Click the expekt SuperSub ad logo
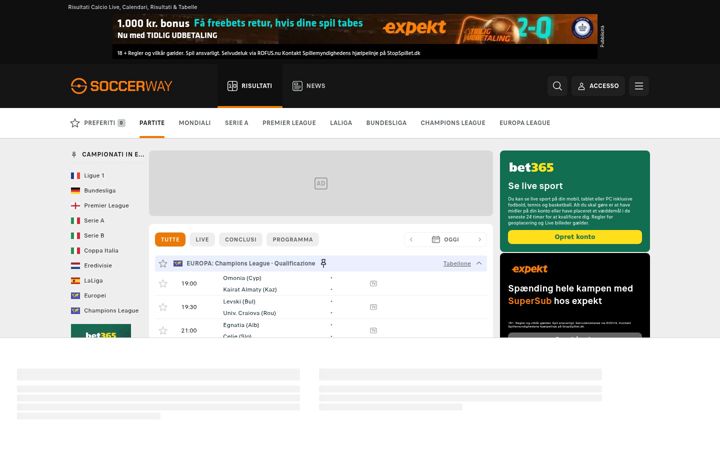 pos(530,269)
